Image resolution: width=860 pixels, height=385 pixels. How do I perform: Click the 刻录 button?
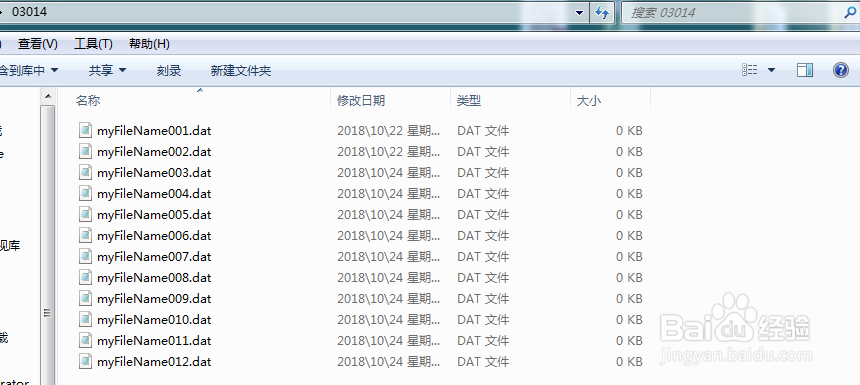(x=169, y=71)
